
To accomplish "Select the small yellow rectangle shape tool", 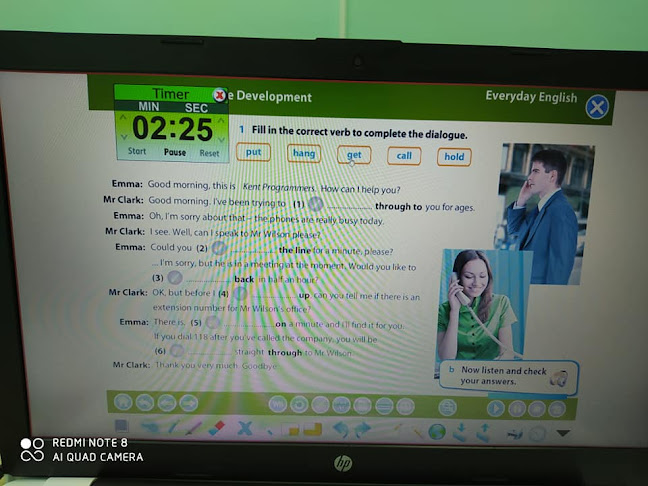I will pyautogui.click(x=291, y=430).
